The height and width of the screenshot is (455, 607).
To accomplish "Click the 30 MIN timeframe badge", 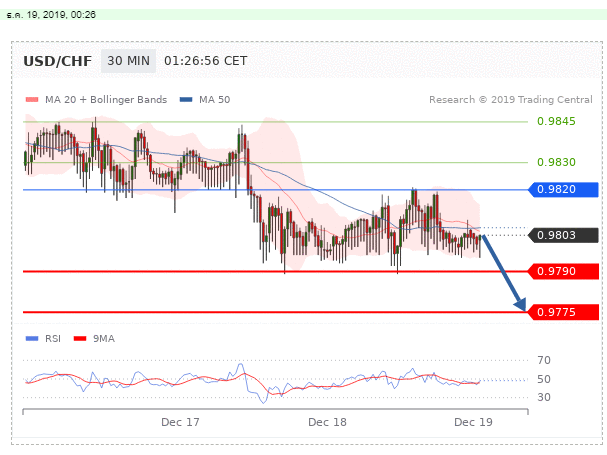I will (128, 61).
